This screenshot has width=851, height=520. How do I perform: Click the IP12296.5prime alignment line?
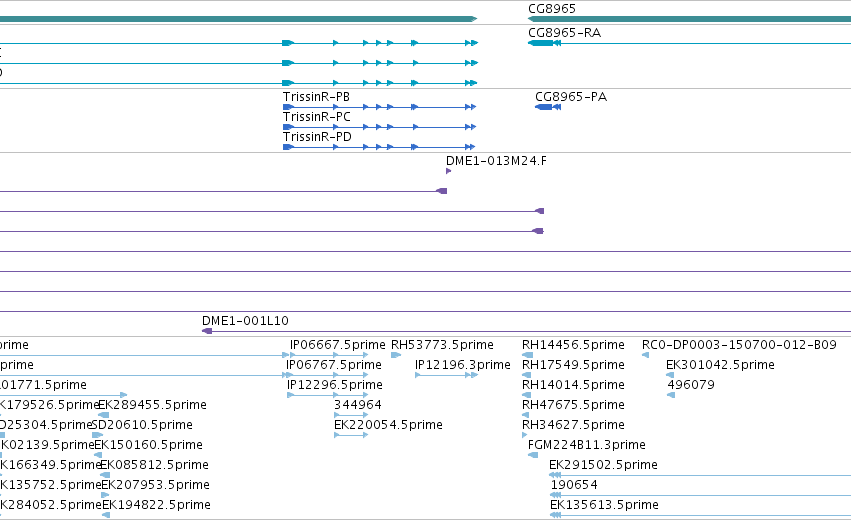328,395
